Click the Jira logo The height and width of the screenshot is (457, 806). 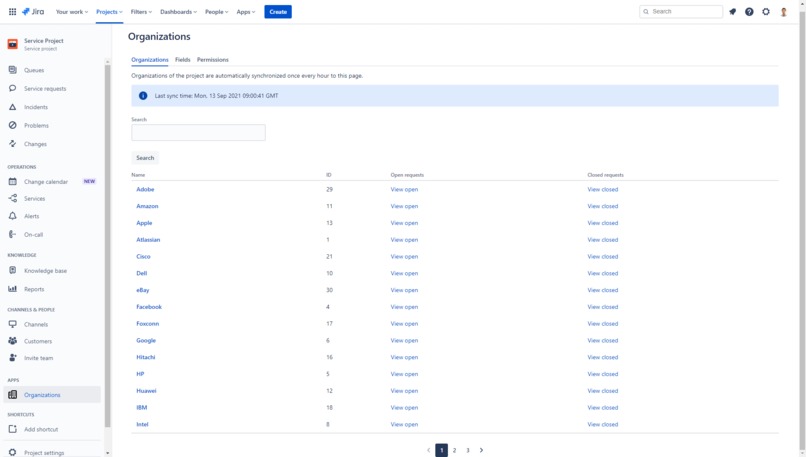click(33, 11)
